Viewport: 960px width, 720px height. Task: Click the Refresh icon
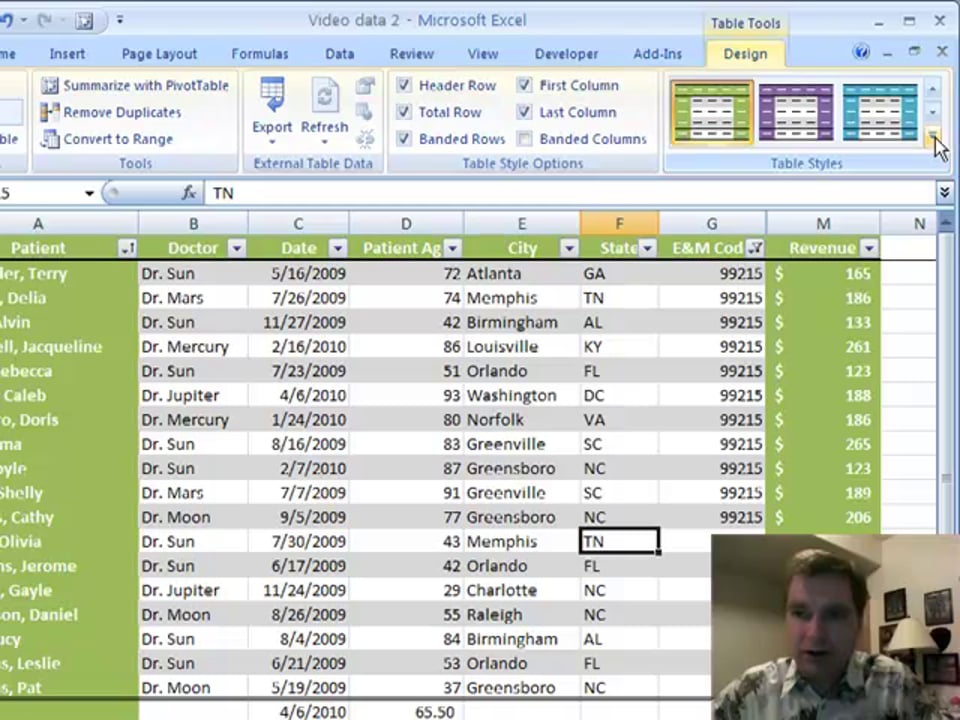[324, 95]
